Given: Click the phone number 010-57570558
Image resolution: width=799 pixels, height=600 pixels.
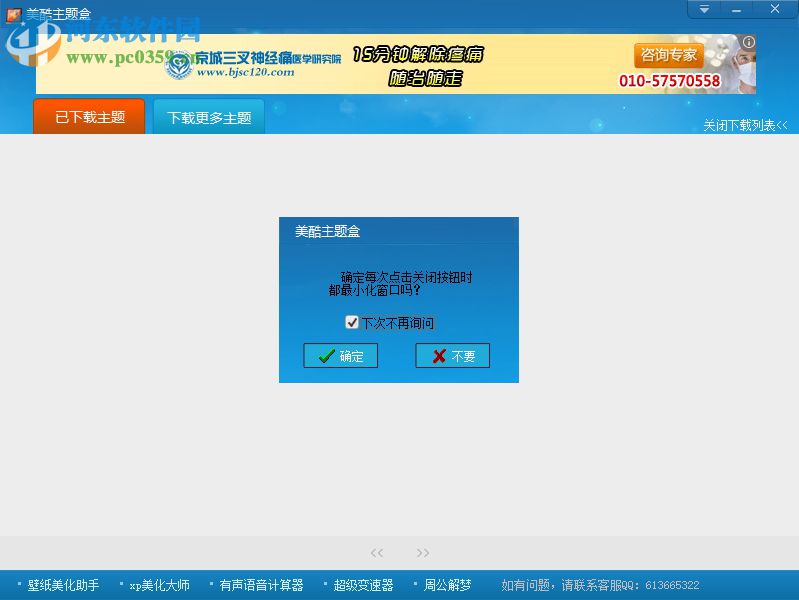Looking at the screenshot, I should click(670, 81).
